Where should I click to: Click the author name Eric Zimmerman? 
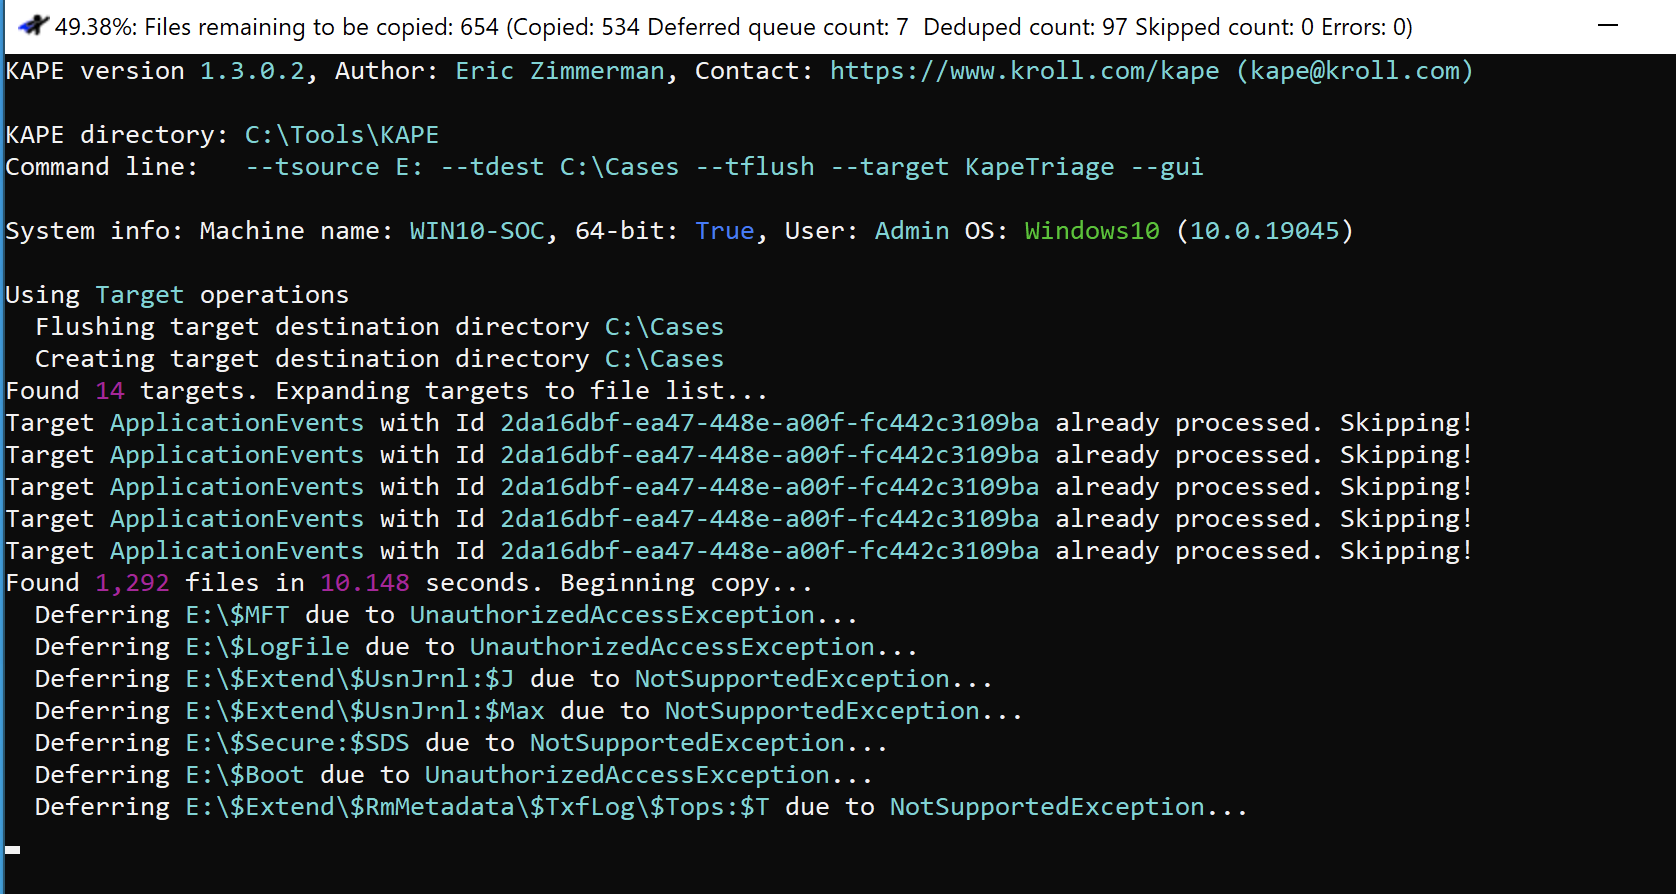pyautogui.click(x=560, y=71)
